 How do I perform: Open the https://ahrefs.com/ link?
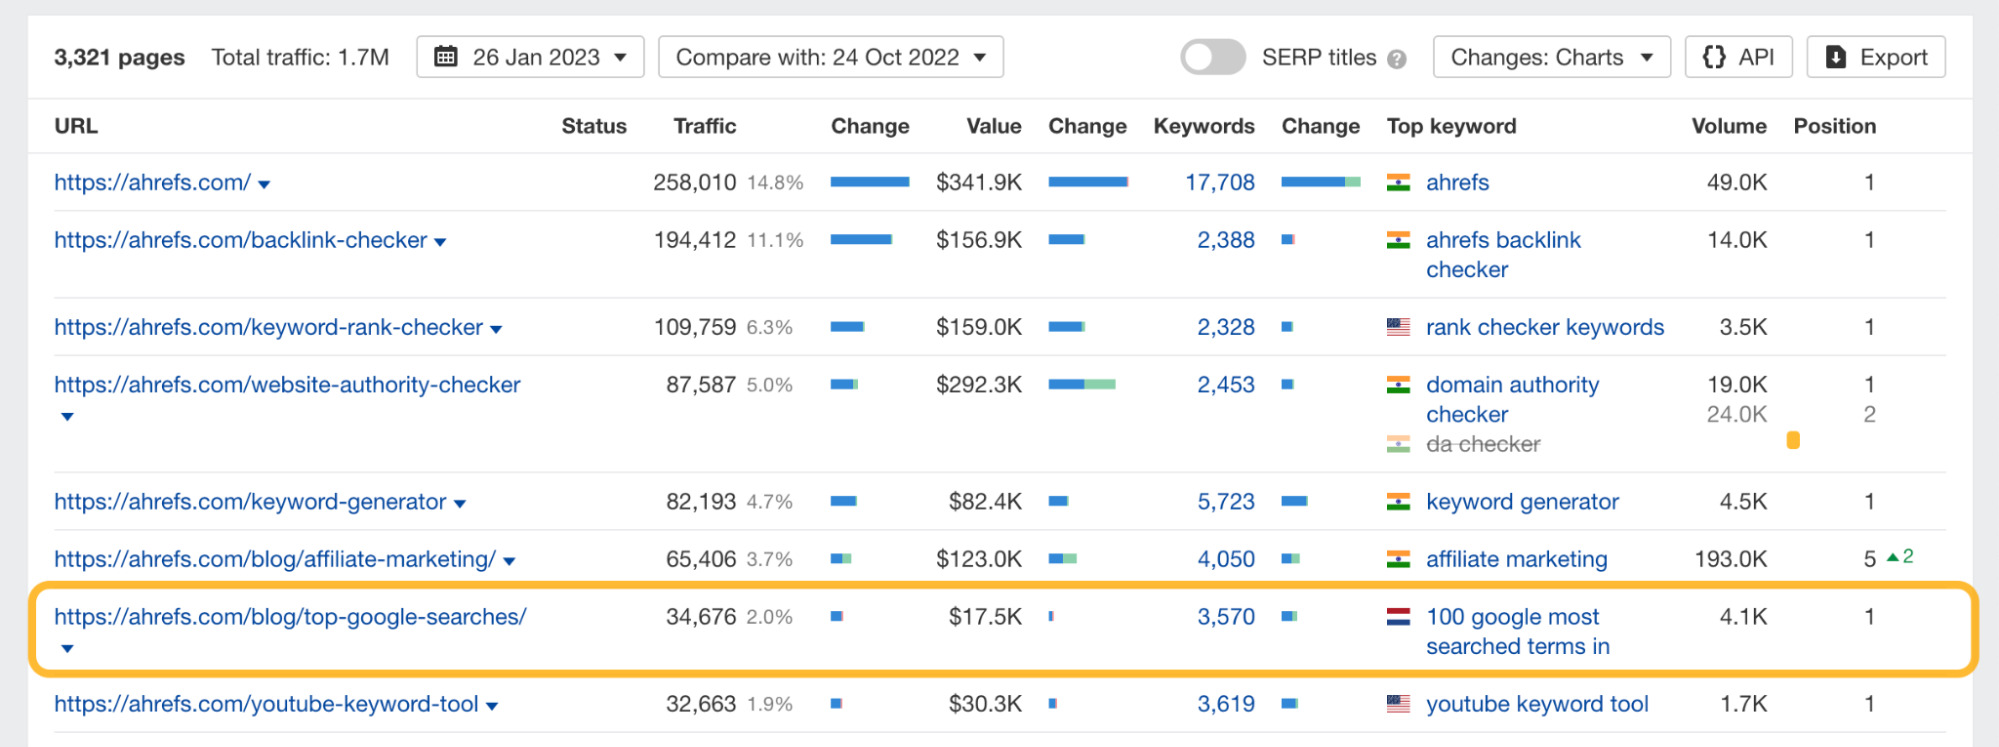[x=152, y=182]
